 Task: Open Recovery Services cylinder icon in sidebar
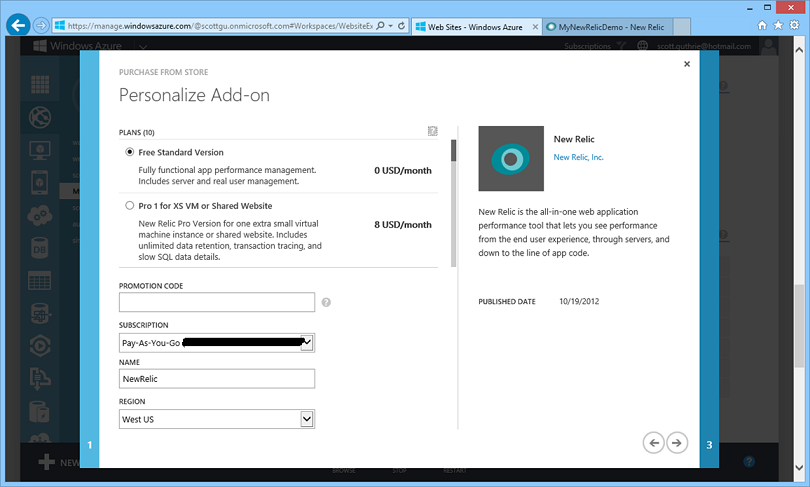[40, 412]
